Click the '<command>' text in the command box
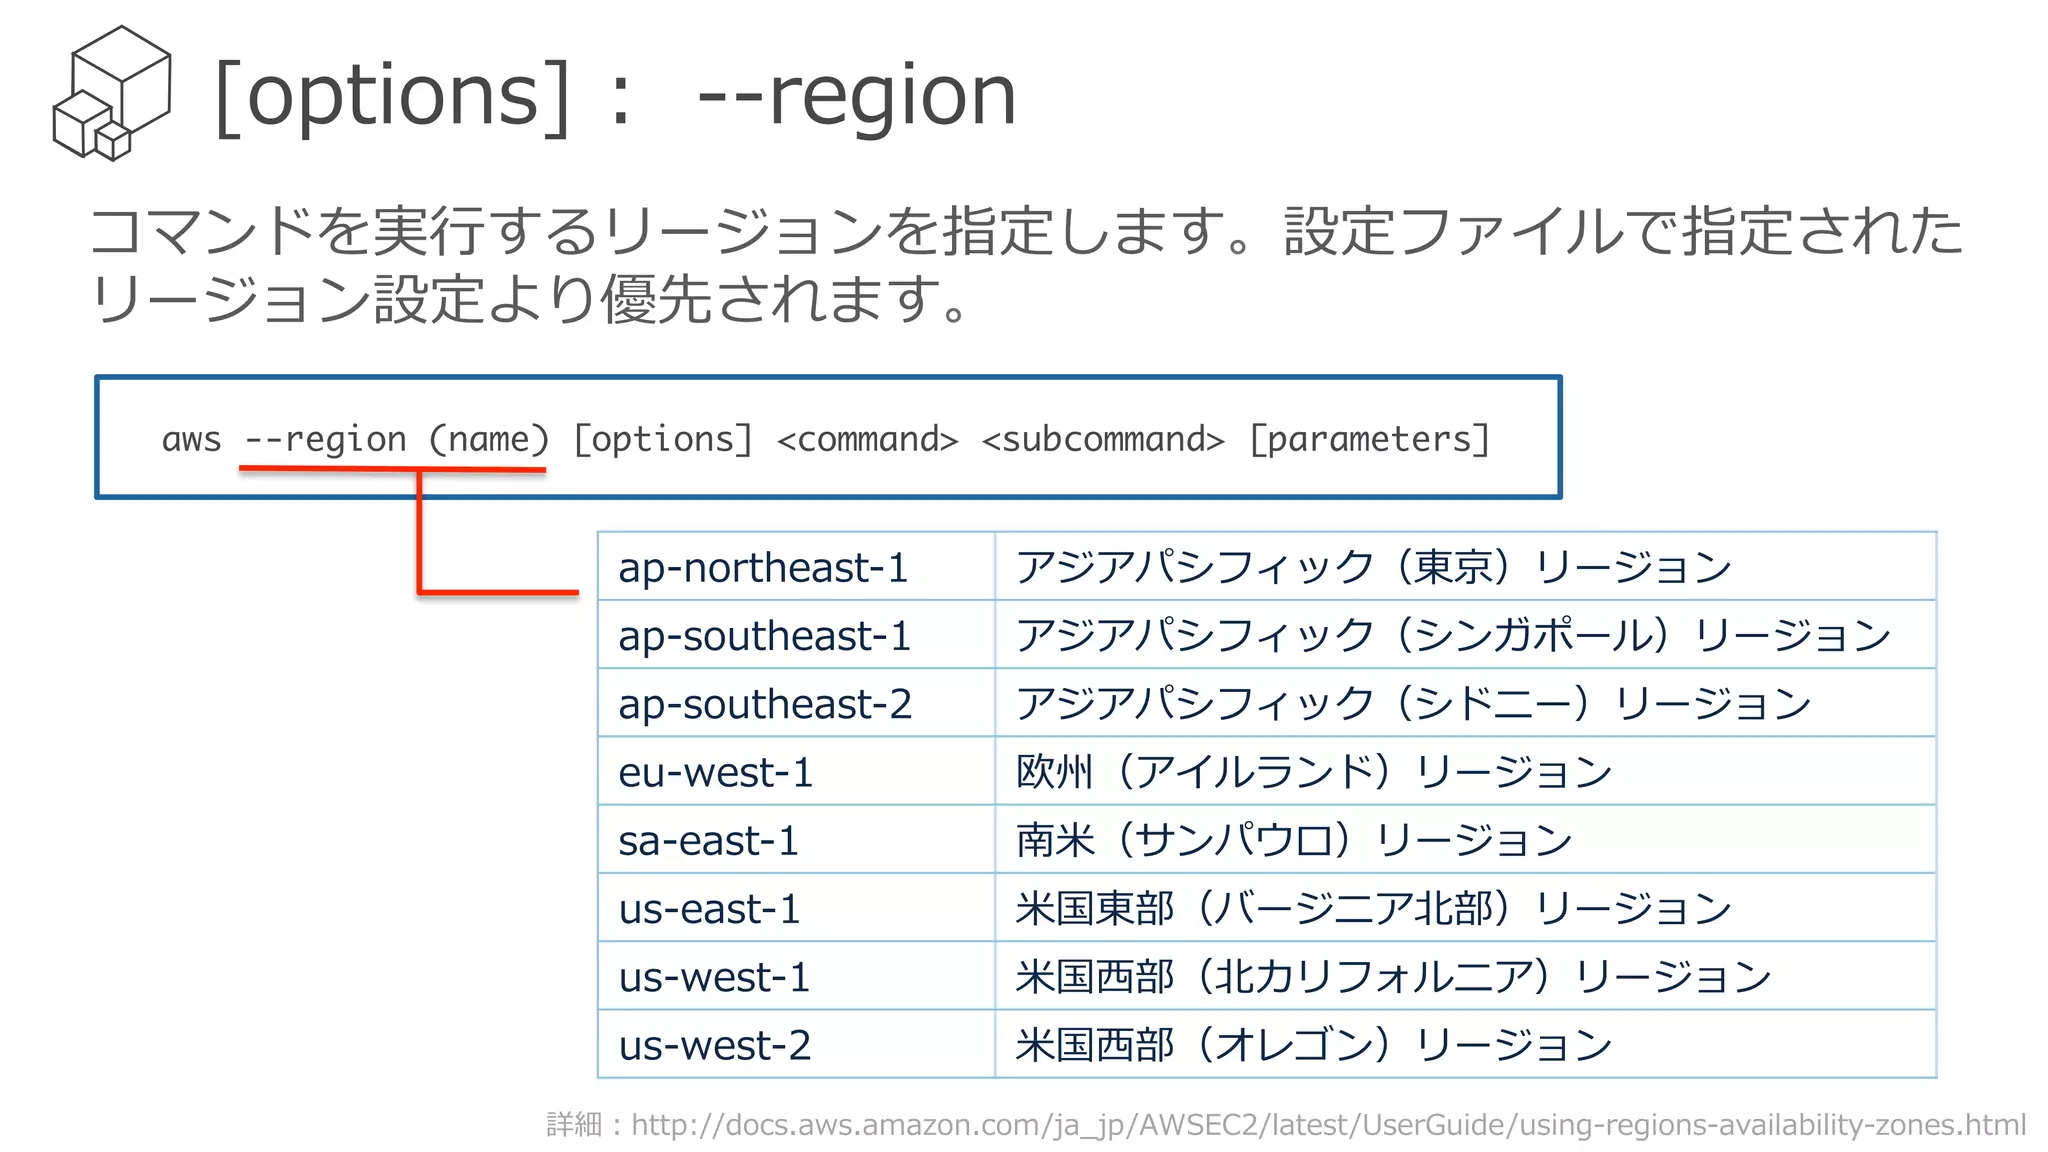 pyautogui.click(x=867, y=439)
